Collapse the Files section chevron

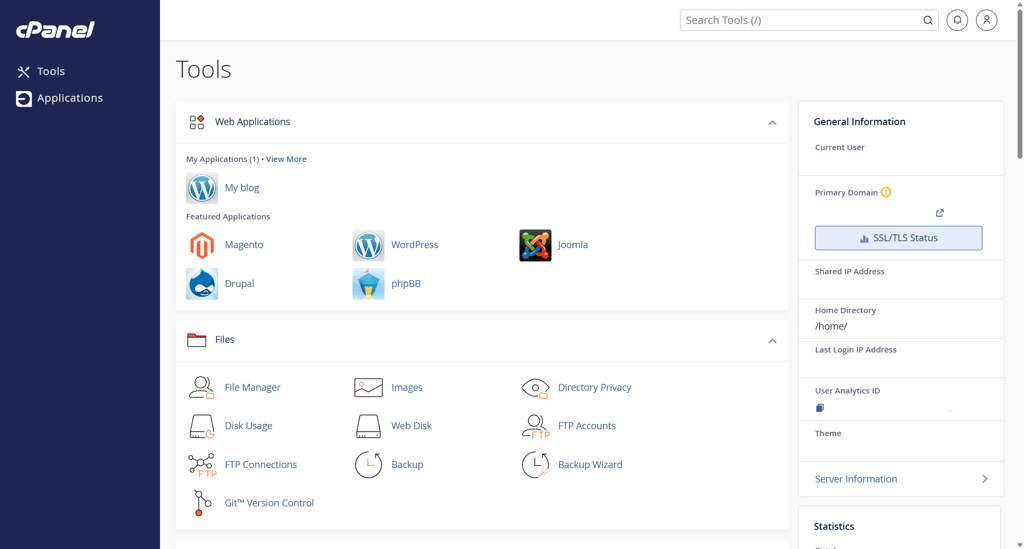pos(772,341)
